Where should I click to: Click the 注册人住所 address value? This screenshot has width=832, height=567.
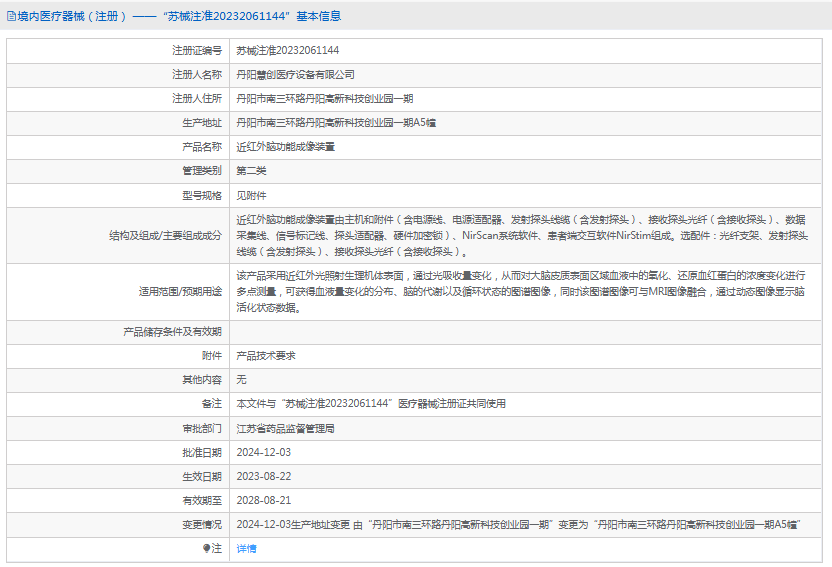325,99
